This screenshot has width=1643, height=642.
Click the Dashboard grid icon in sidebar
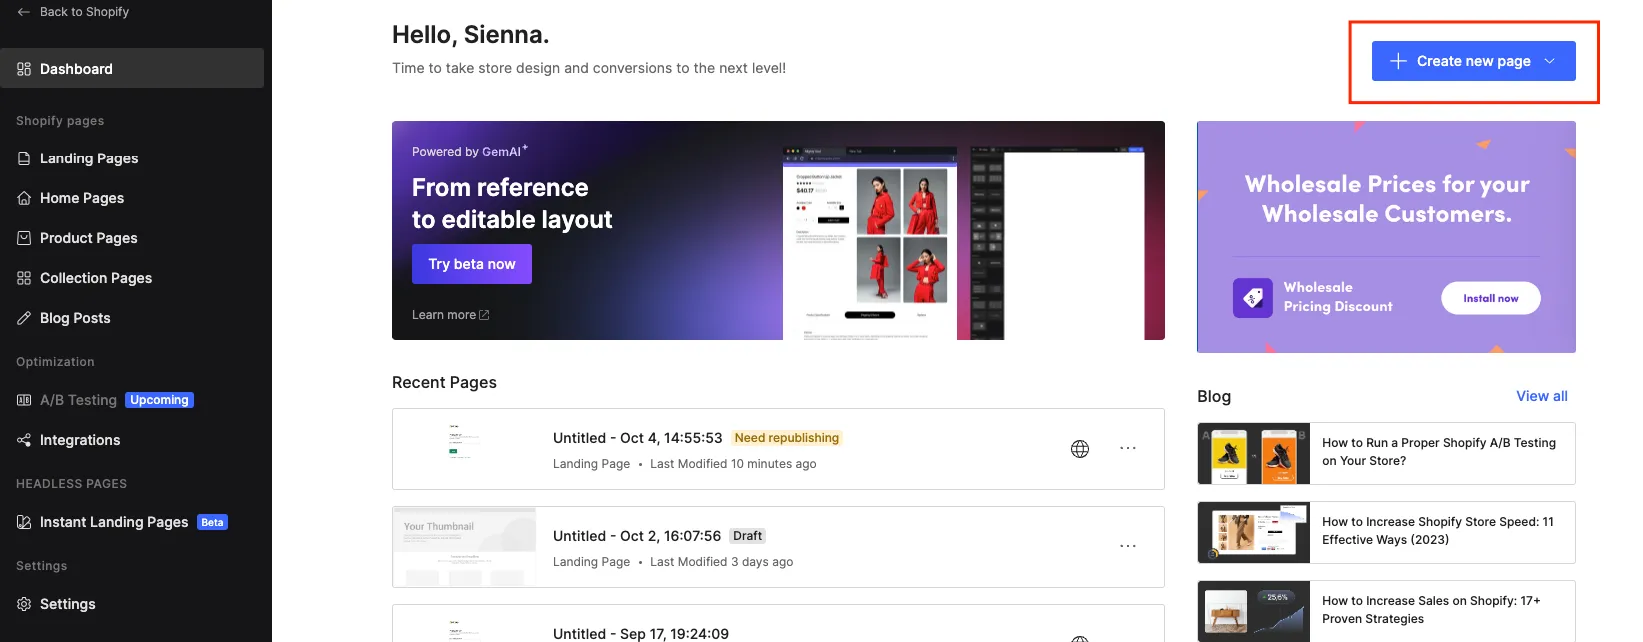(24, 69)
